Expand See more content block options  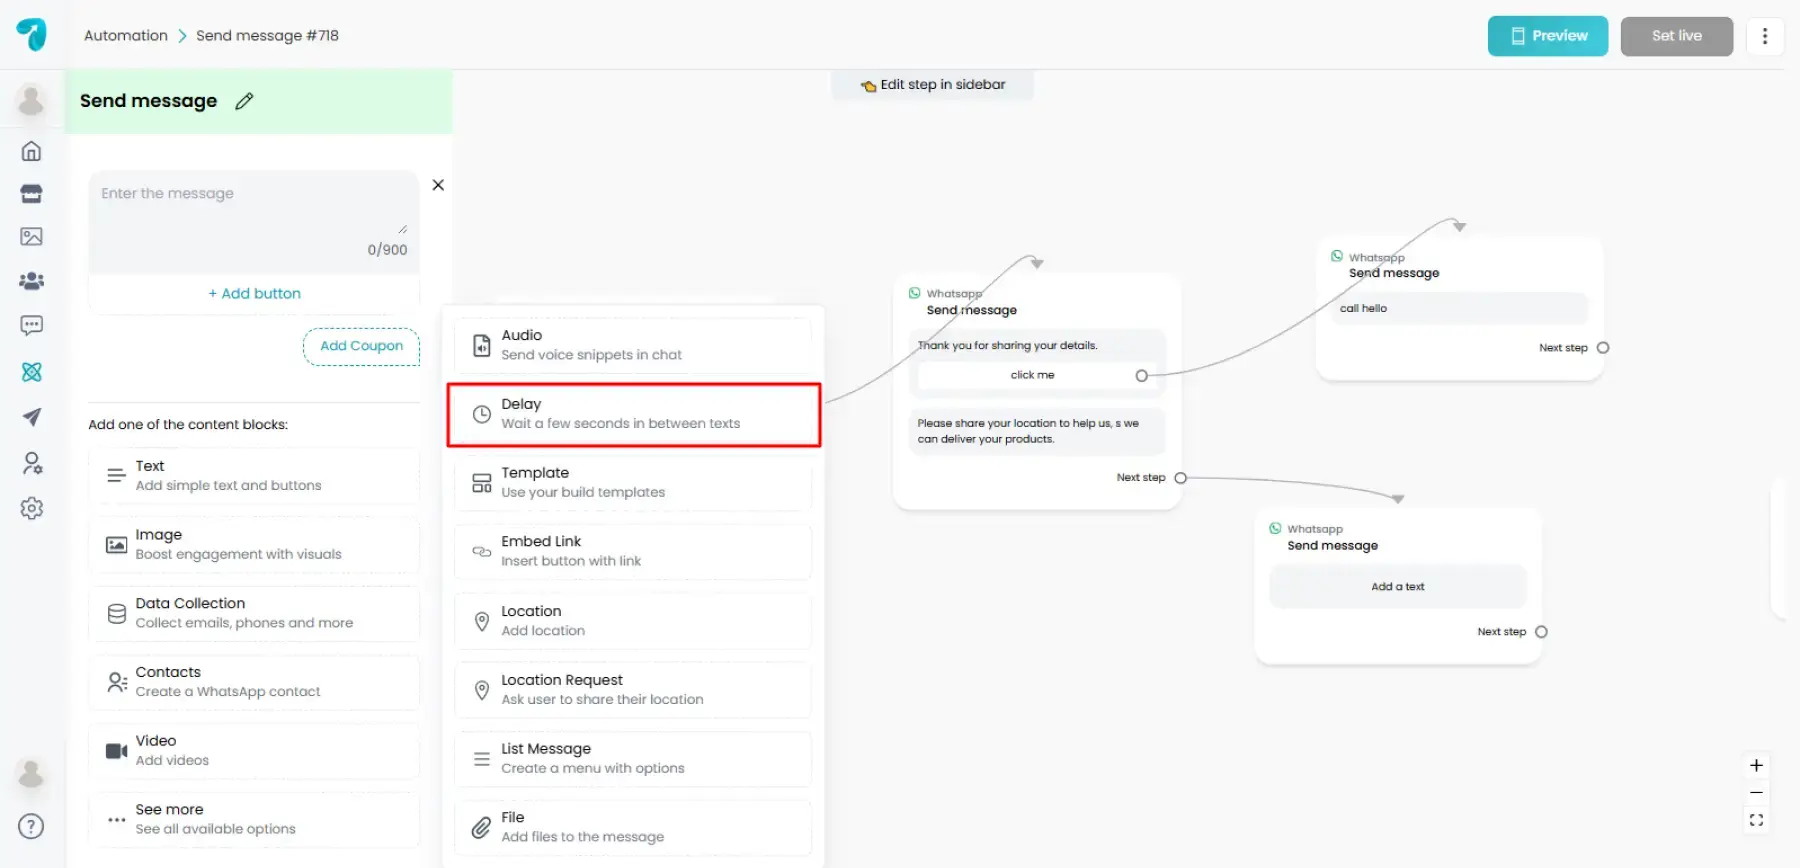254,819
